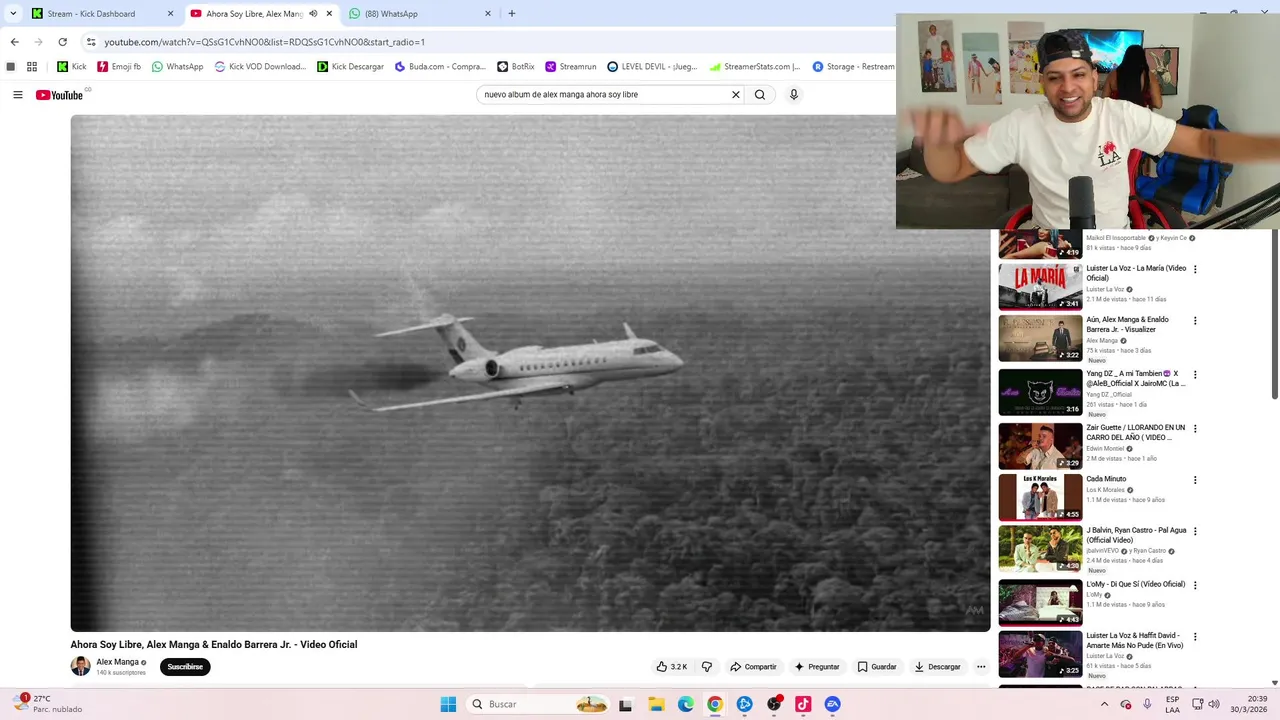Open Chrome tab search dropdown
The image size is (1280, 720).
[13, 14]
